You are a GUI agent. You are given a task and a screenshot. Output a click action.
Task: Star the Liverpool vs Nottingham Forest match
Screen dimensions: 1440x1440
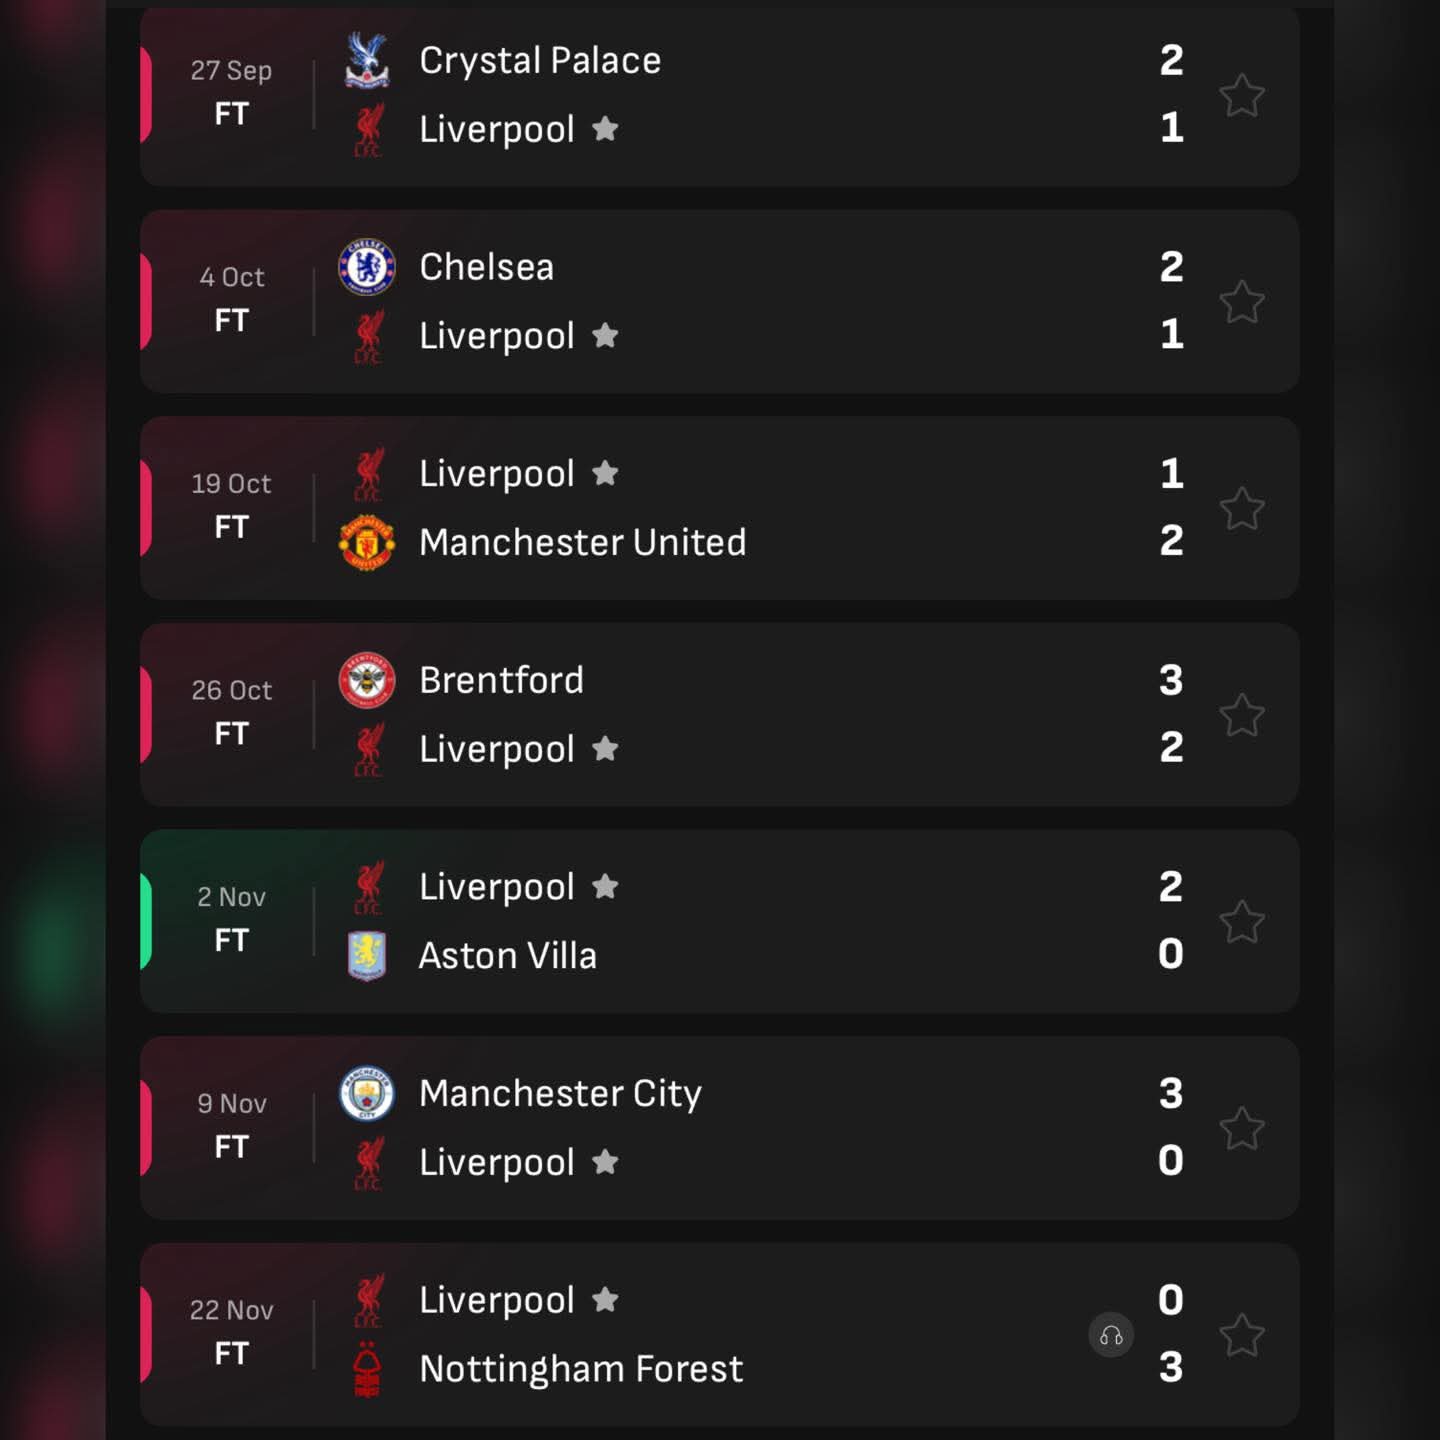coord(1241,1335)
